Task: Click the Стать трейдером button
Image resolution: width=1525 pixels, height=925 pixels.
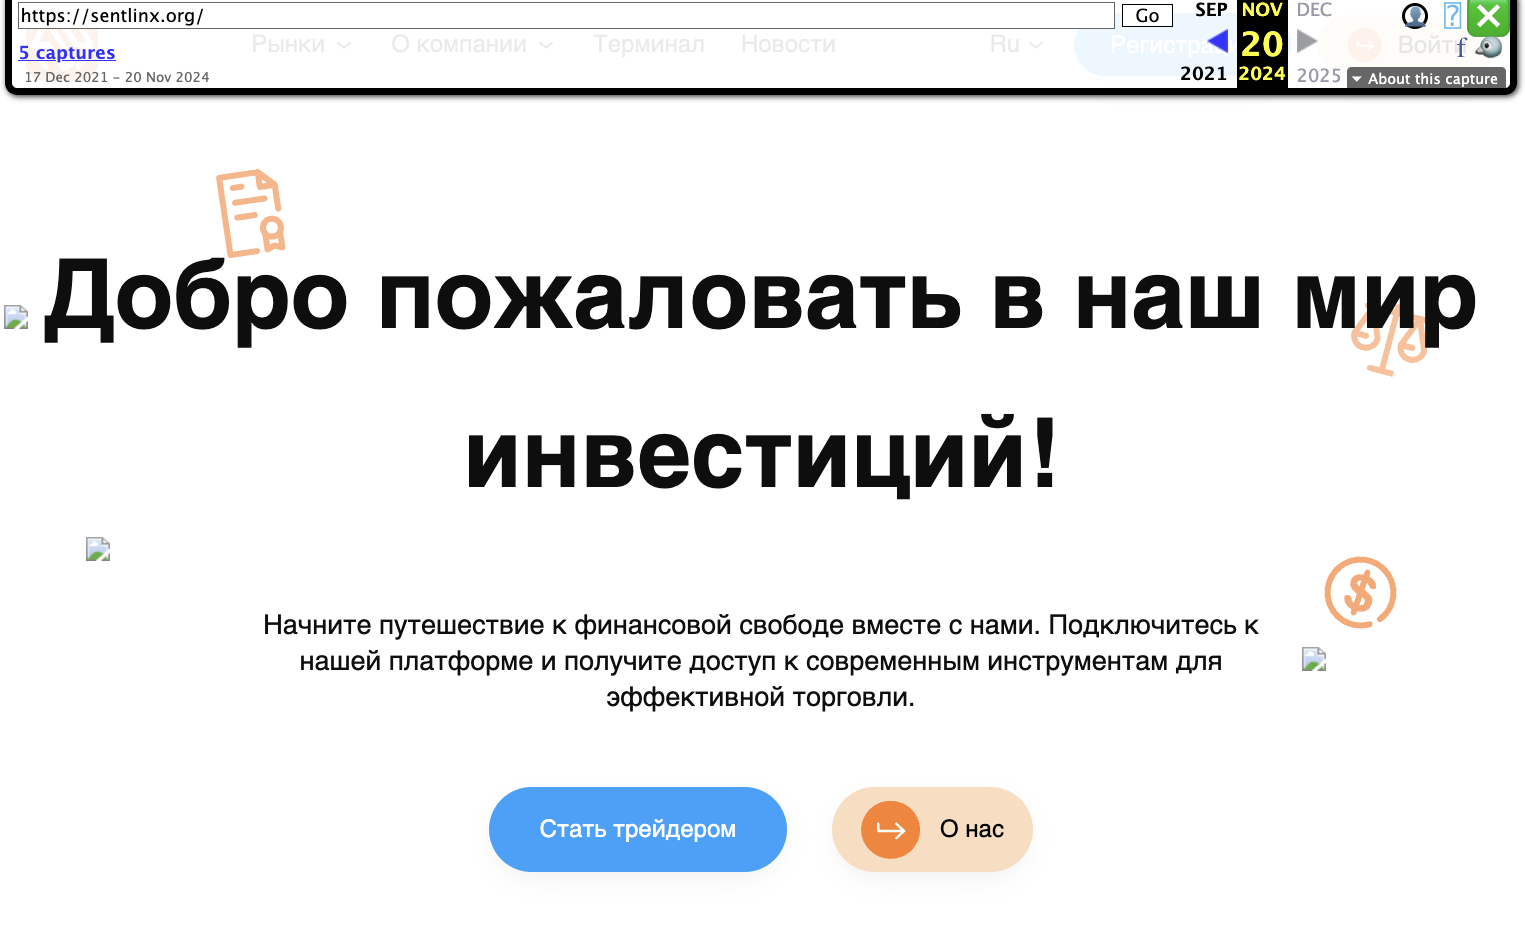Action: tap(638, 829)
